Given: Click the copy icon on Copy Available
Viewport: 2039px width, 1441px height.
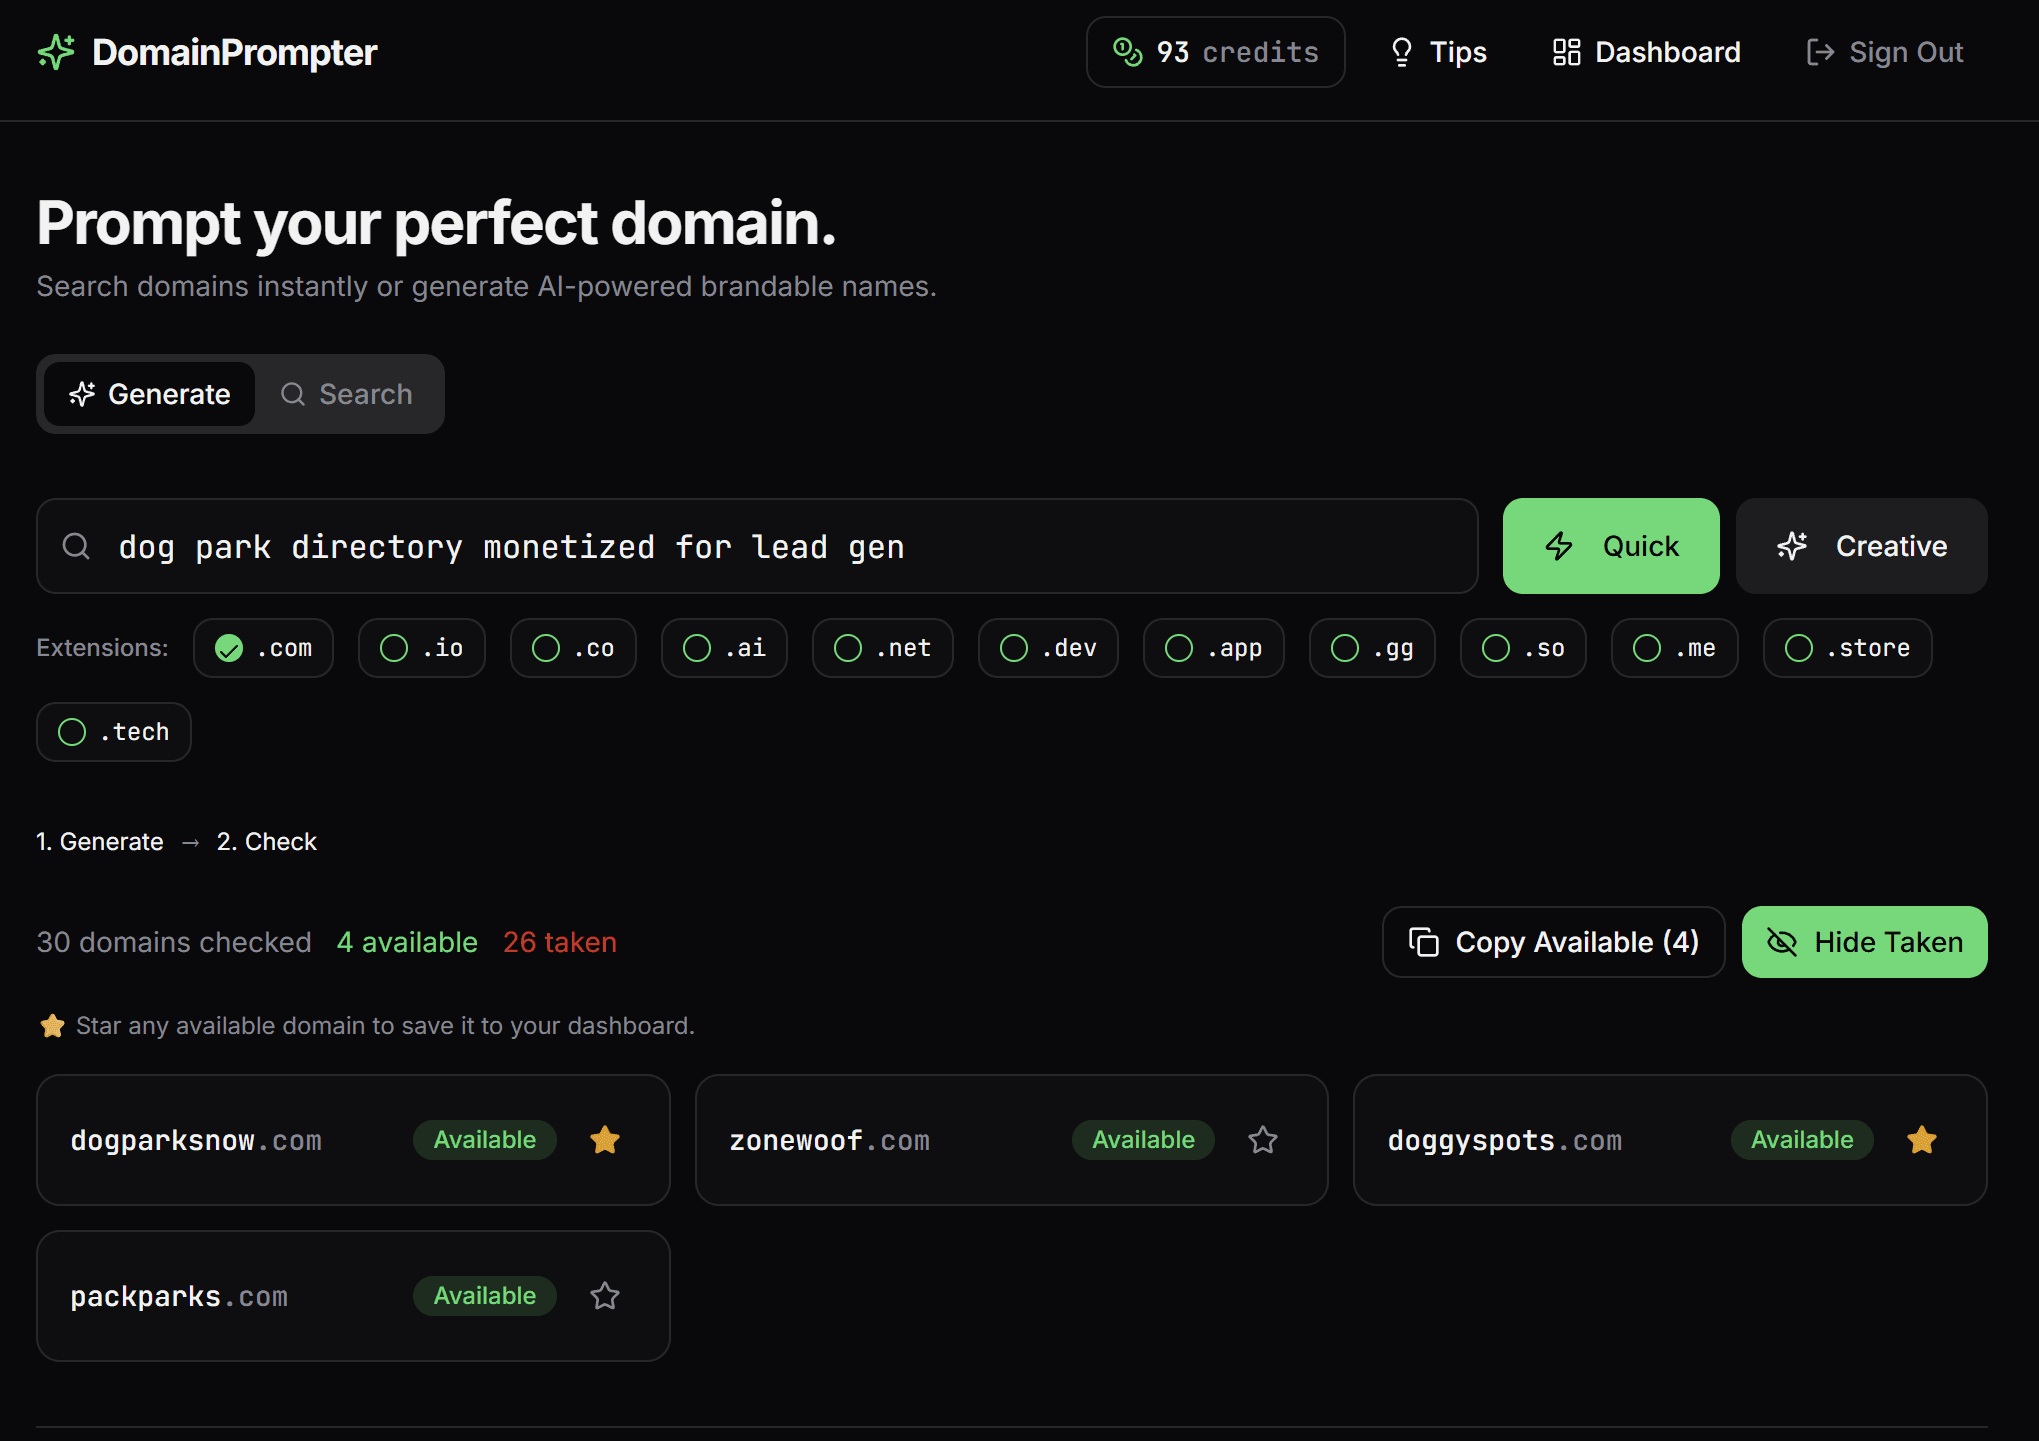Looking at the screenshot, I should click(x=1423, y=941).
